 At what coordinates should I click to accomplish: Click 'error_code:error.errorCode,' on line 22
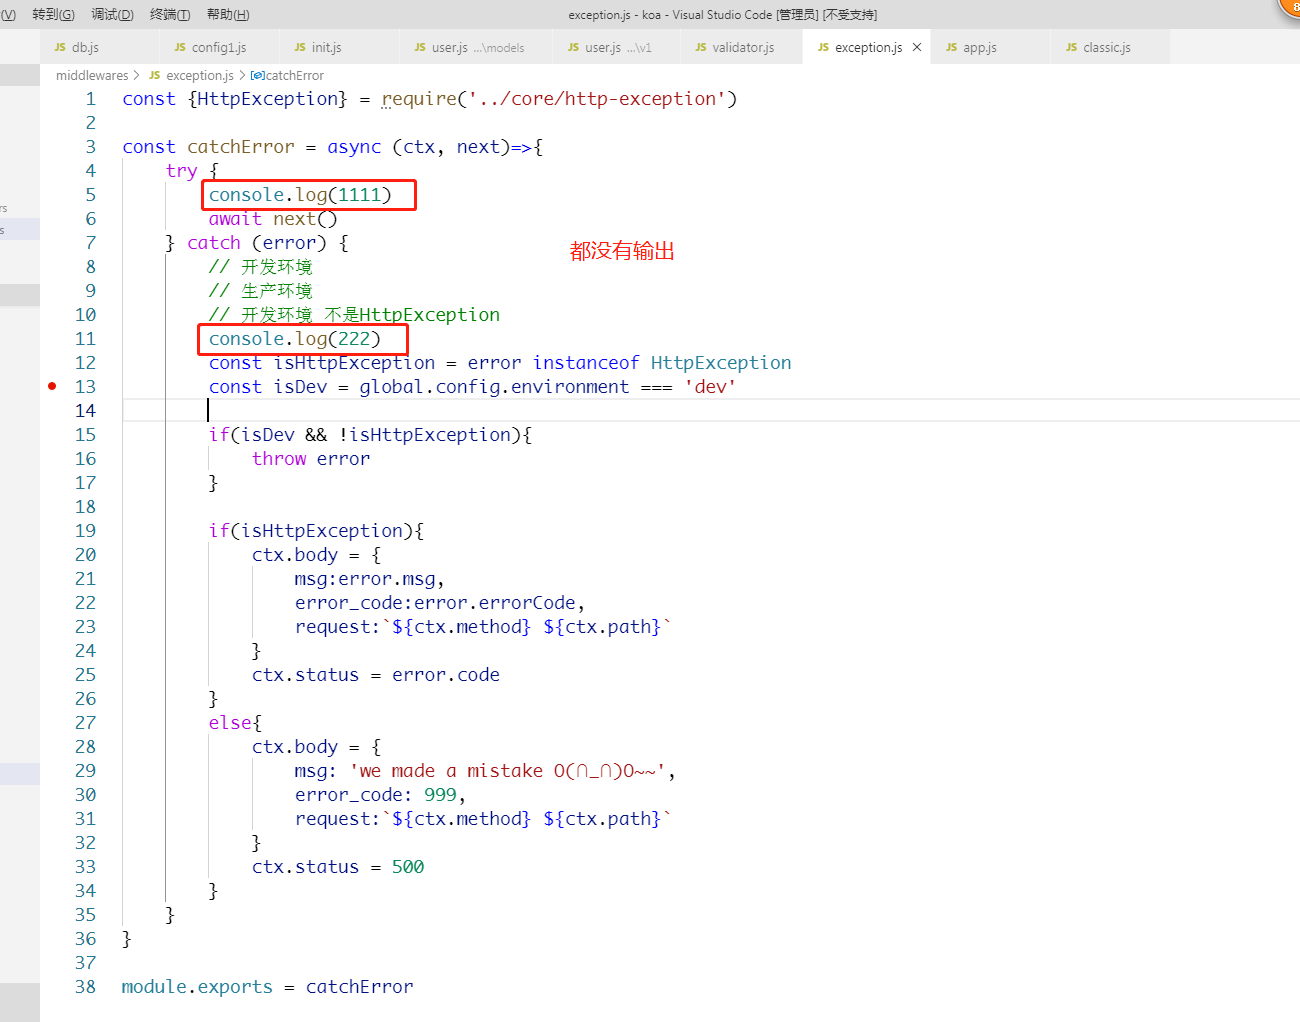pyautogui.click(x=440, y=603)
